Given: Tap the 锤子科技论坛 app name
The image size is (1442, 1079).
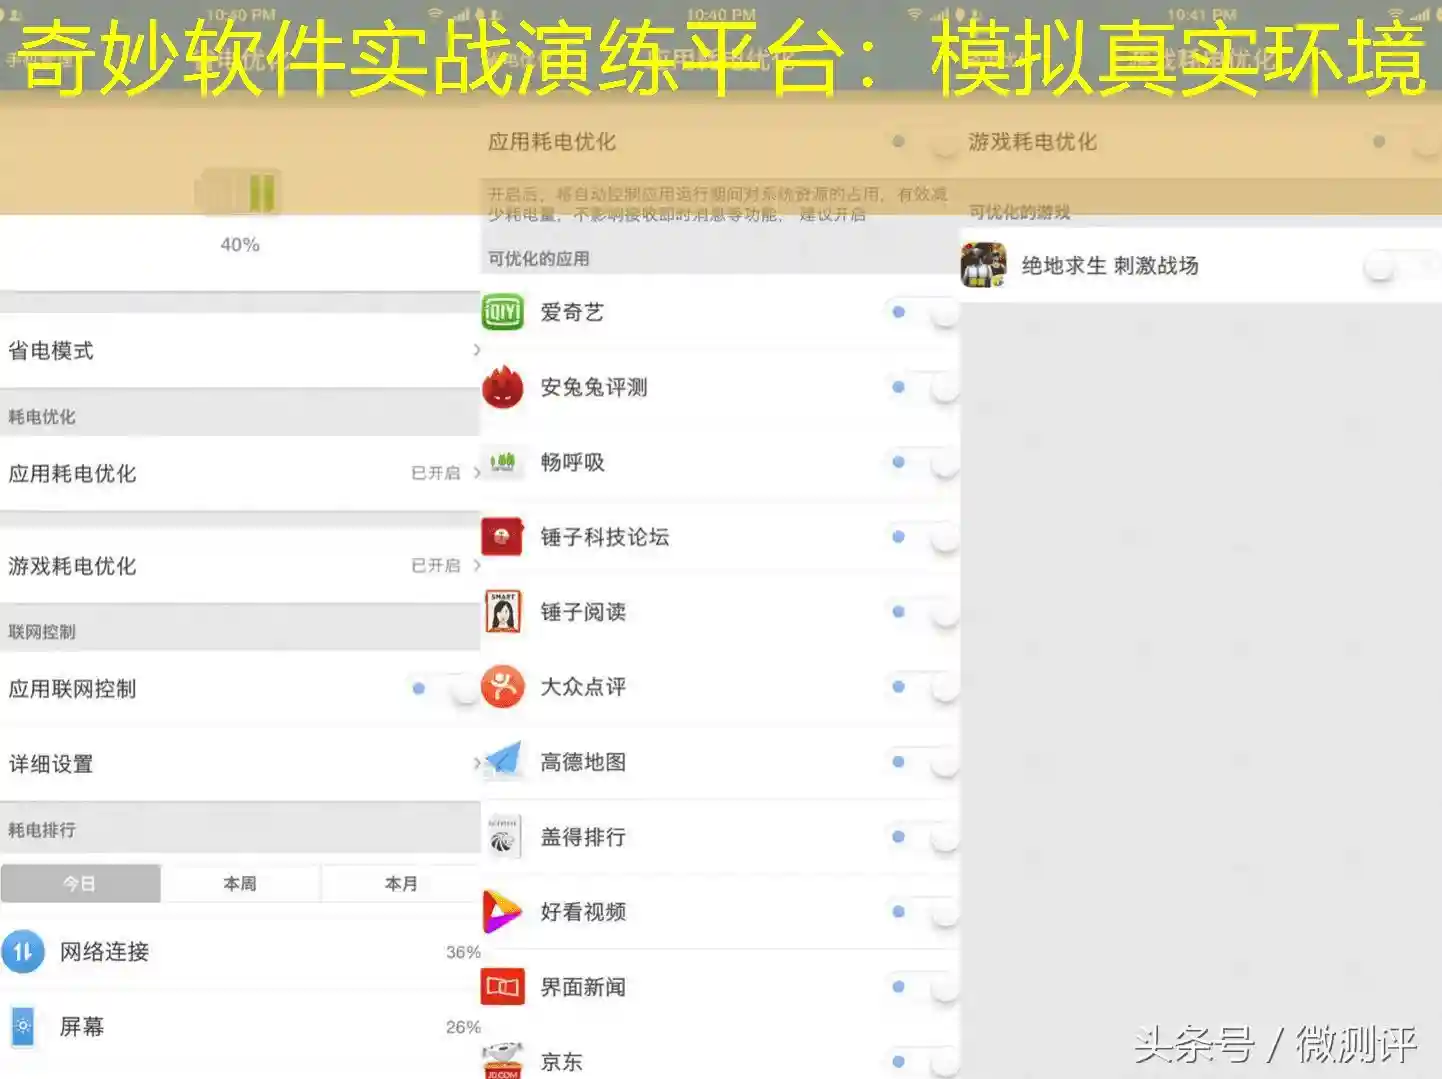Looking at the screenshot, I should (x=605, y=538).
